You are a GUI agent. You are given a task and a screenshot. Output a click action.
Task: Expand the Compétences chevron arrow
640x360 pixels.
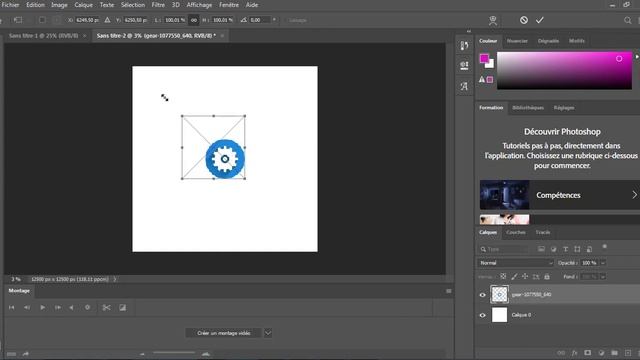(x=634, y=195)
